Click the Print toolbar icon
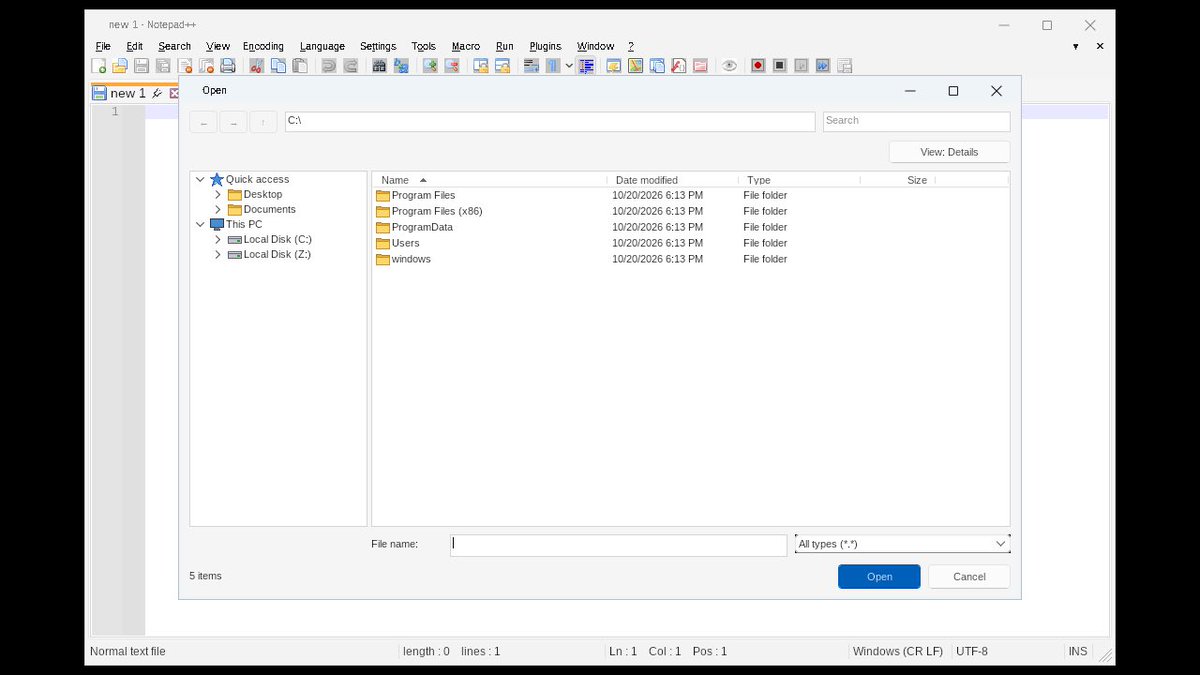This screenshot has height=675, width=1200. pyautogui.click(x=228, y=66)
